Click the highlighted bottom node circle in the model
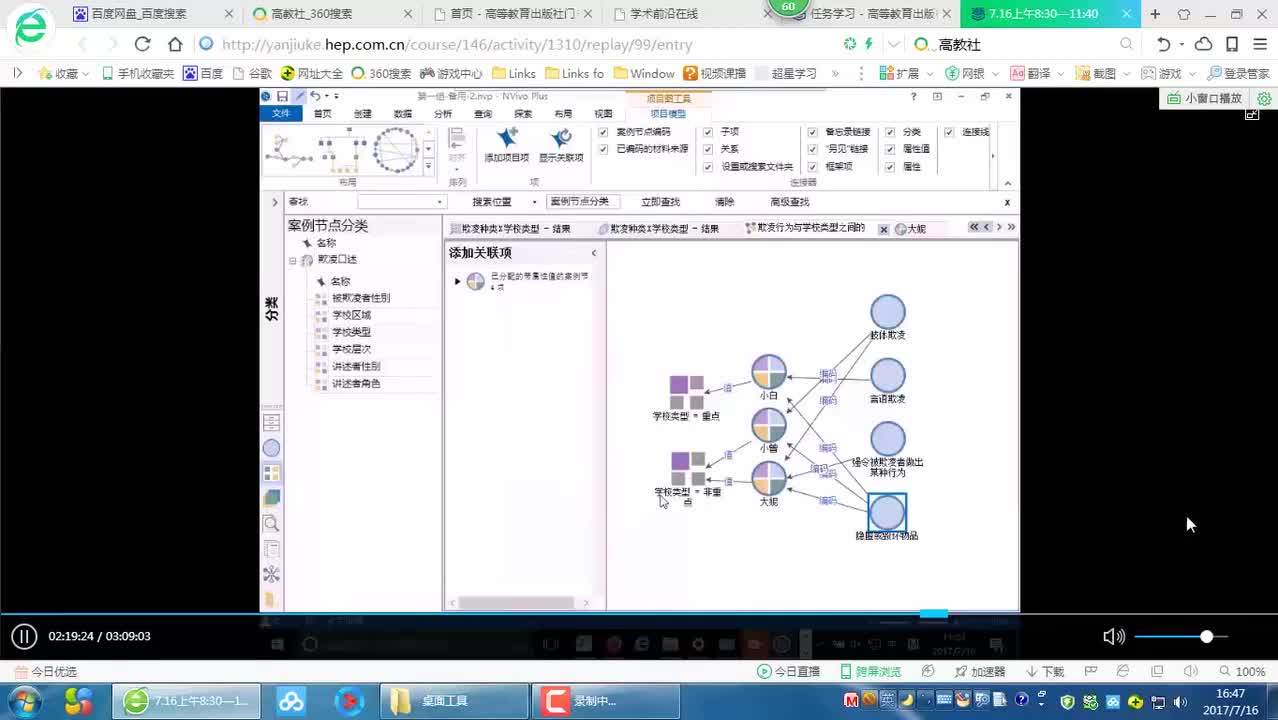Viewport: 1278px width, 720px height. pos(887,512)
